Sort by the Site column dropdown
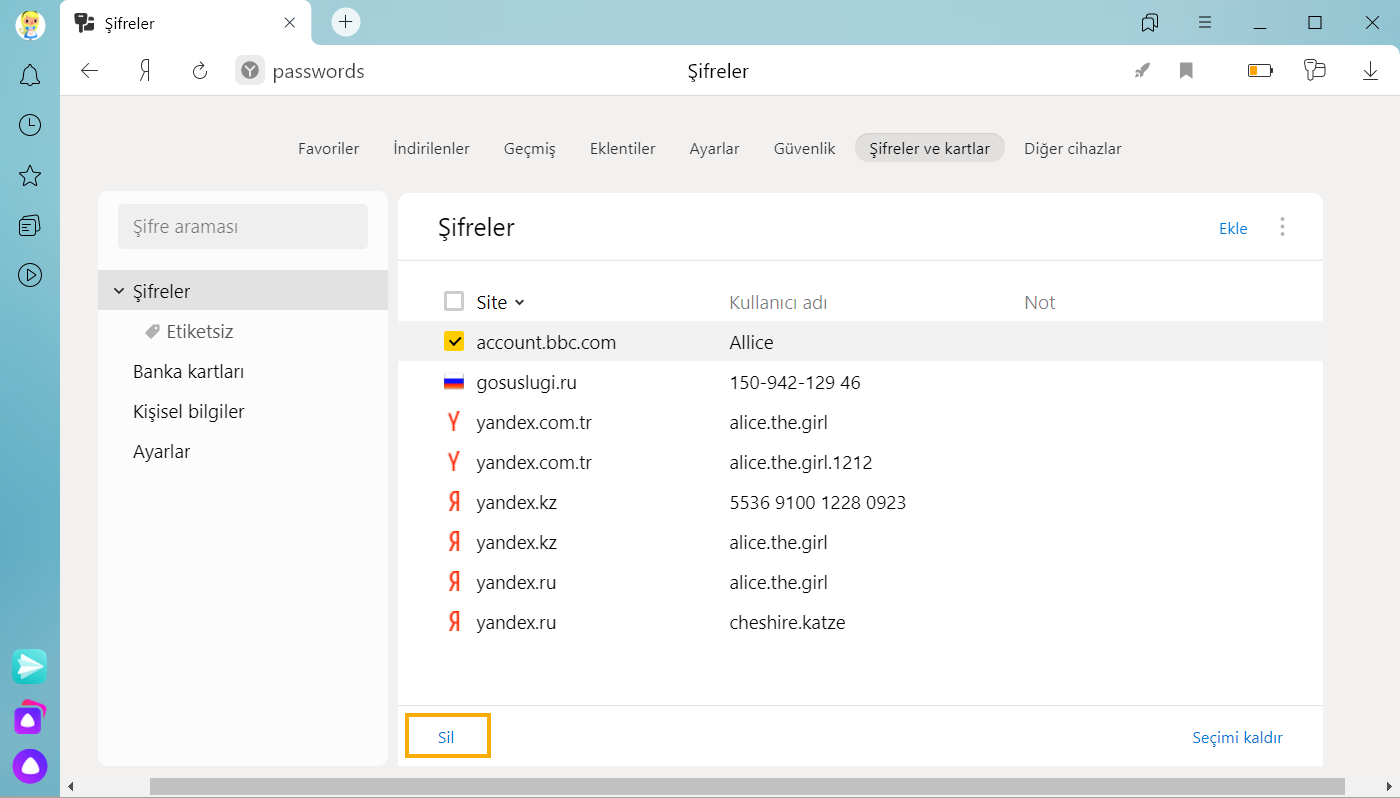 point(500,302)
